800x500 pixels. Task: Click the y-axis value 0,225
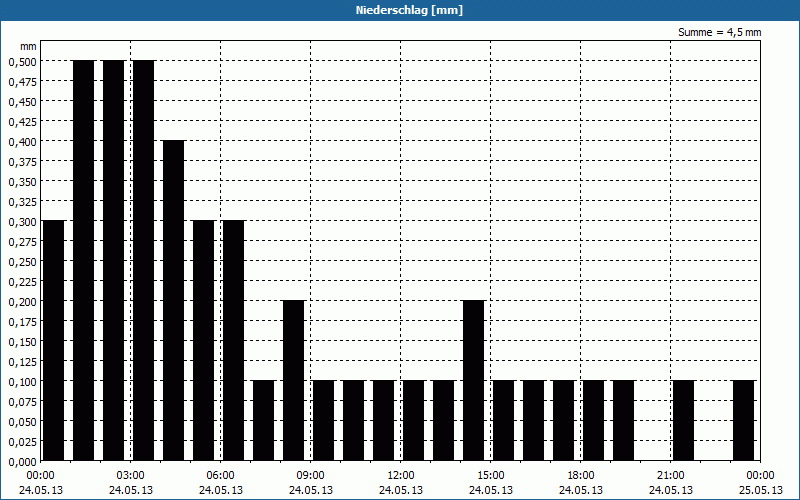23,282
